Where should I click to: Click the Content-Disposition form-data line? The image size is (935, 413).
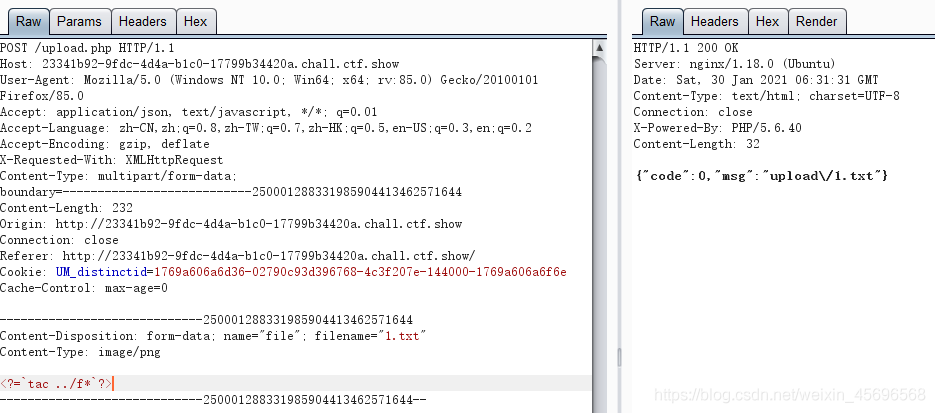coord(213,336)
